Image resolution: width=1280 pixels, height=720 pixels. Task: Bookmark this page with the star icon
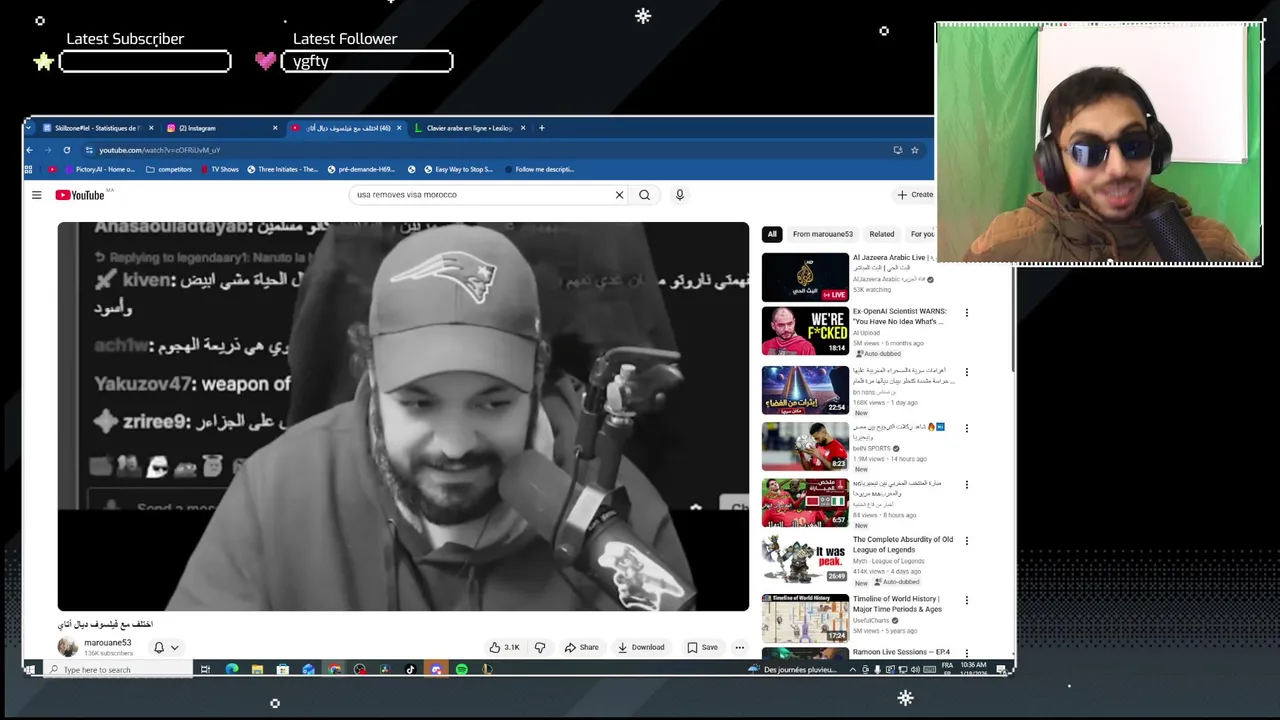tap(914, 150)
